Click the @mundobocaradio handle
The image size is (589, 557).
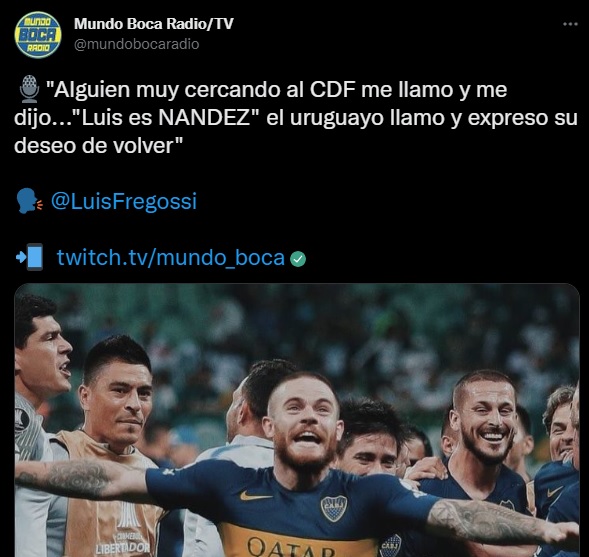(x=137, y=44)
